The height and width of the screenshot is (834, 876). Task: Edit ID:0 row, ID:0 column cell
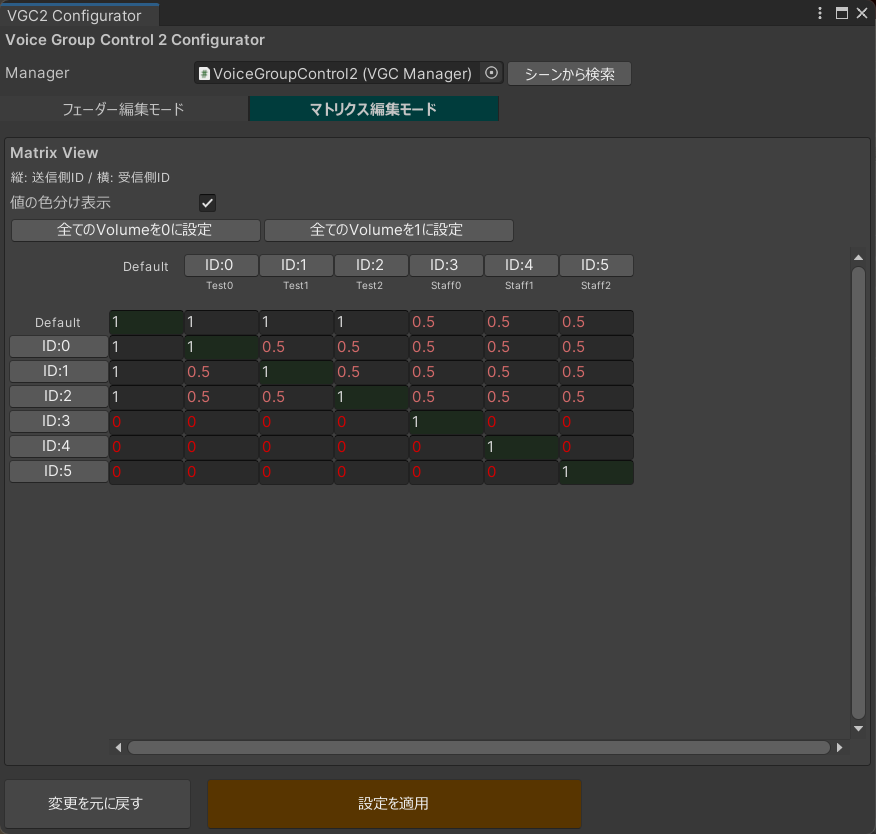coord(221,347)
